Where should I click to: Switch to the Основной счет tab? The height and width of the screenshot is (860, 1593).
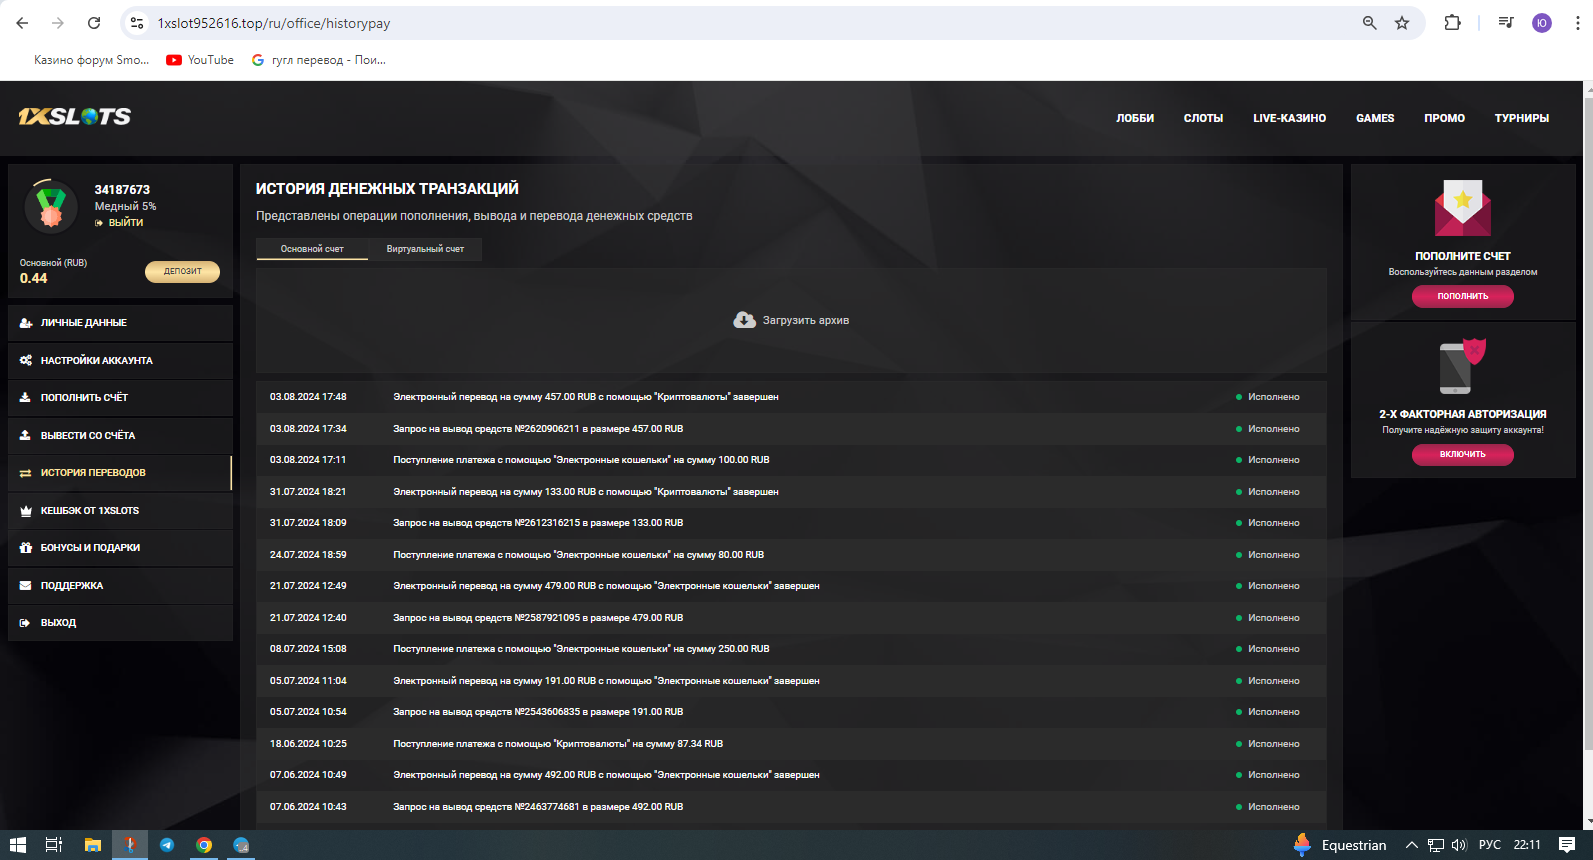tap(312, 249)
